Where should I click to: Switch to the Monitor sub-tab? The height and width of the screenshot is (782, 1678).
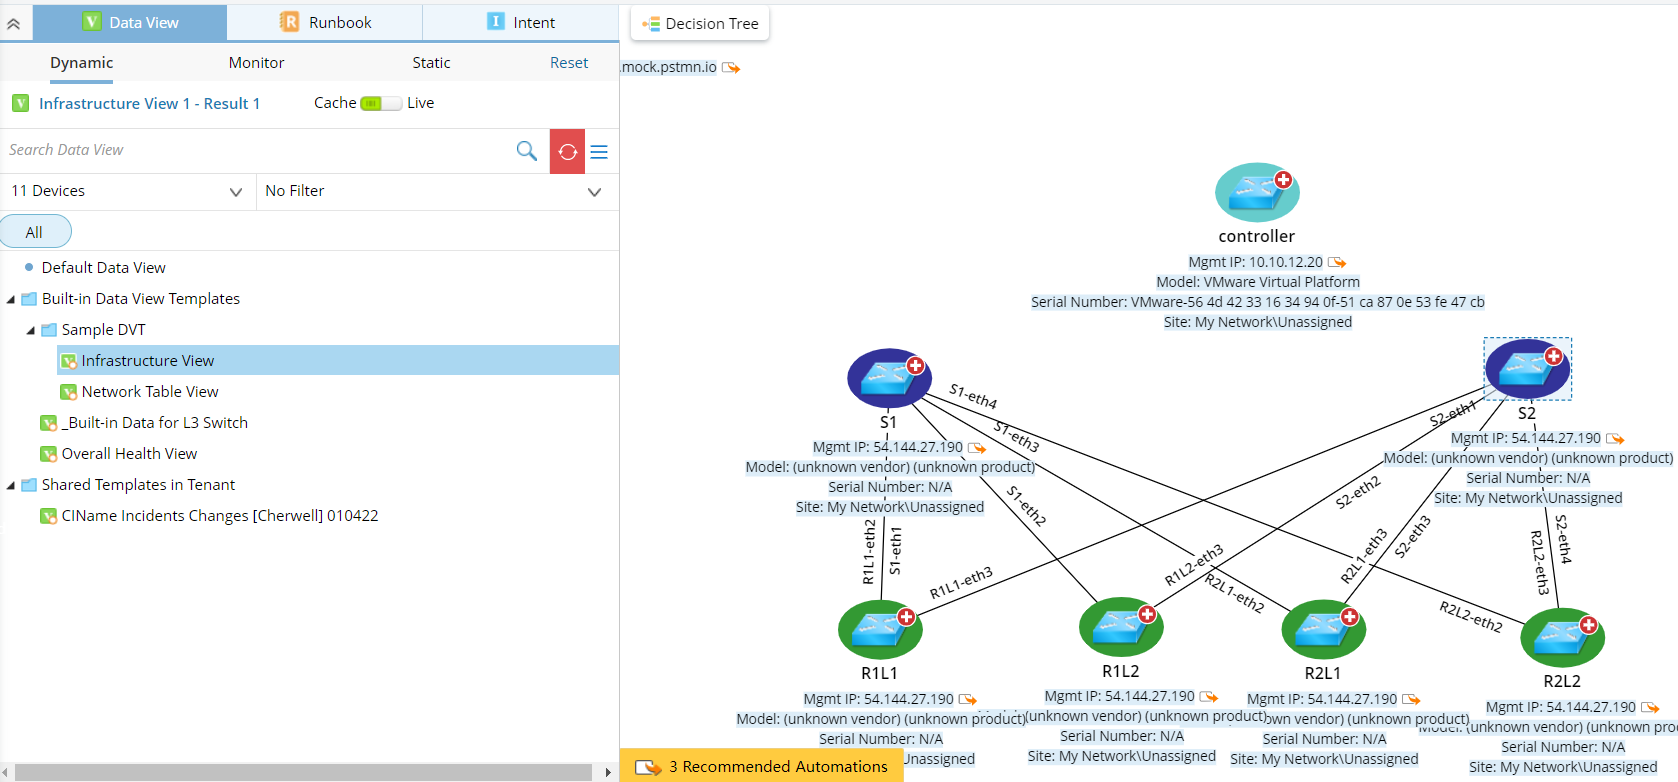click(256, 62)
